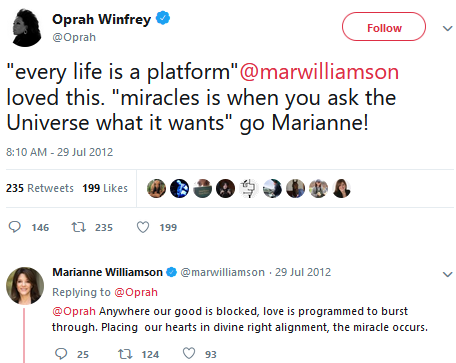Like Oprah's tweet with the heart icon

[143, 227]
